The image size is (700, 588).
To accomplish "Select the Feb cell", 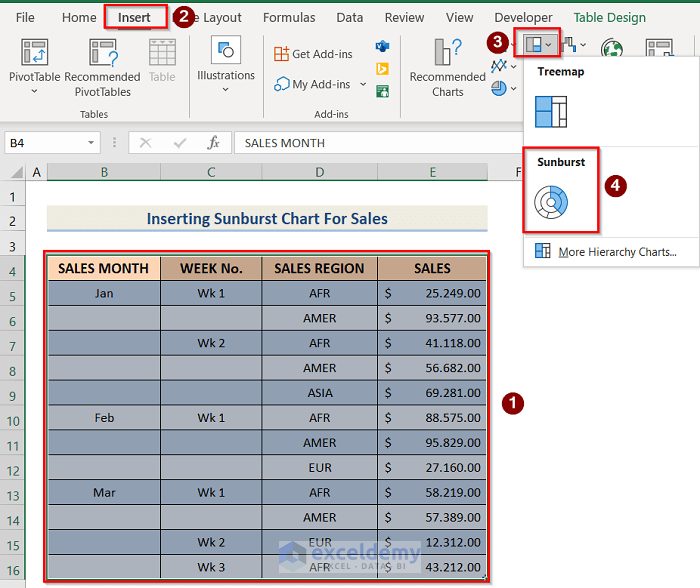I will click(x=104, y=418).
